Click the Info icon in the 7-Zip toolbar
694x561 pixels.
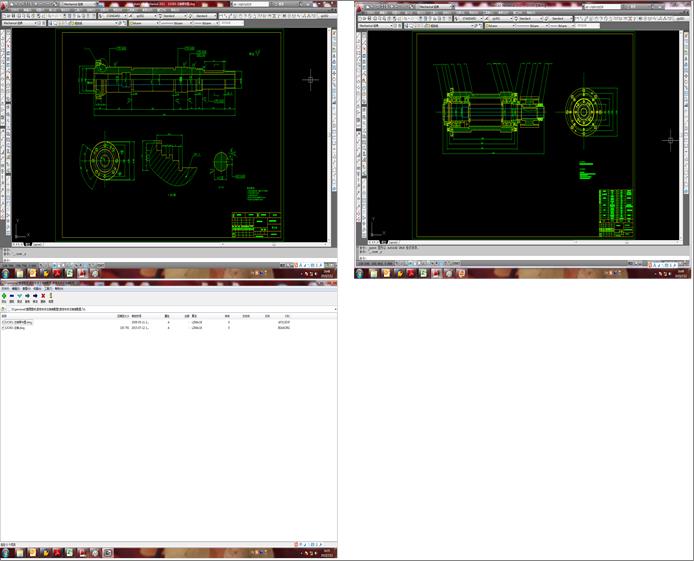[51, 296]
